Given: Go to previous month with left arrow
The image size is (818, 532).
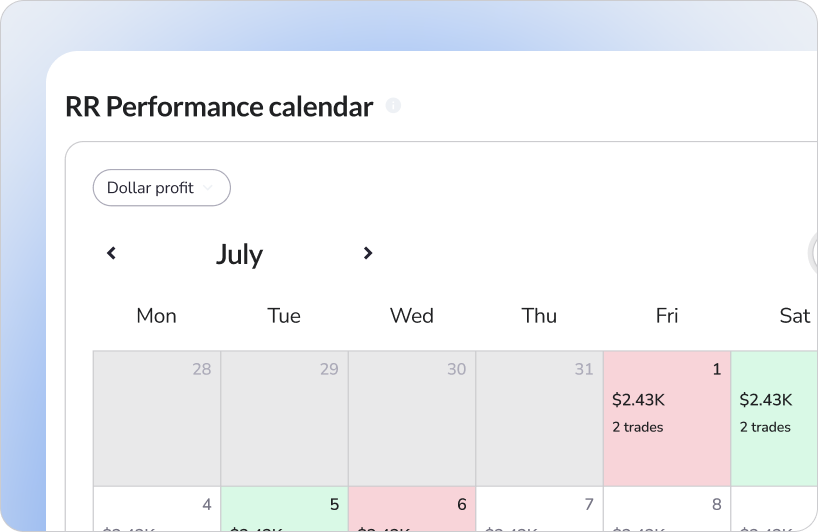Looking at the screenshot, I should 111,253.
